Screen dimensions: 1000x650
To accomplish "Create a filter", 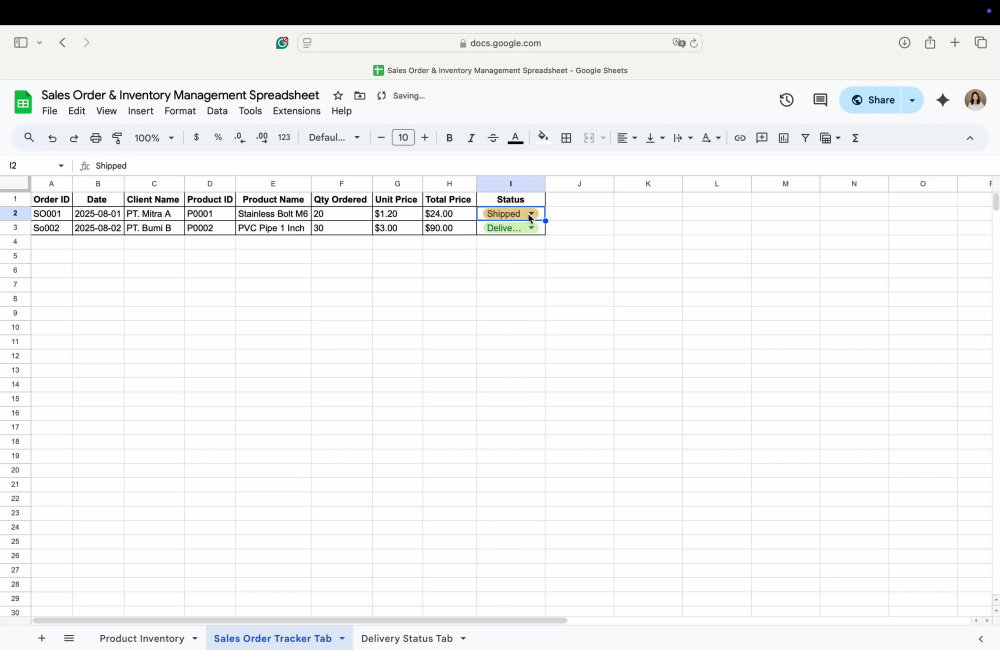I will click(805, 138).
